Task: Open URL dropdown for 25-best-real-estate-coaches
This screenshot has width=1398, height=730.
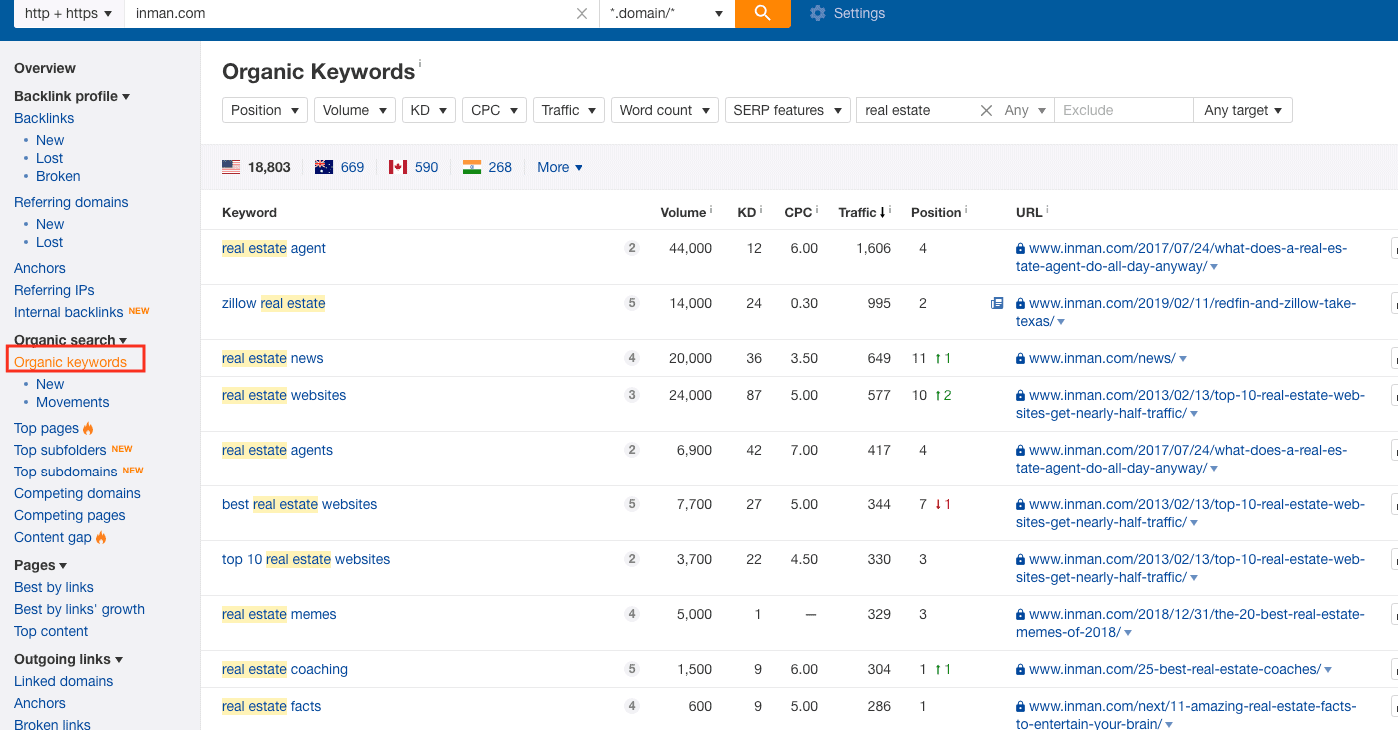Action: click(1328, 670)
